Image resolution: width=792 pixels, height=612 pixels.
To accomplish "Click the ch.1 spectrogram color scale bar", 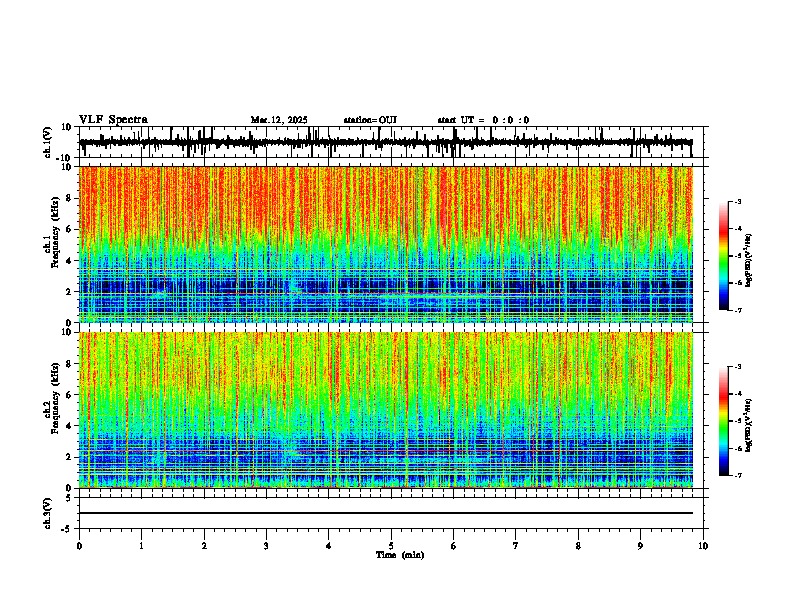I will point(724,256).
